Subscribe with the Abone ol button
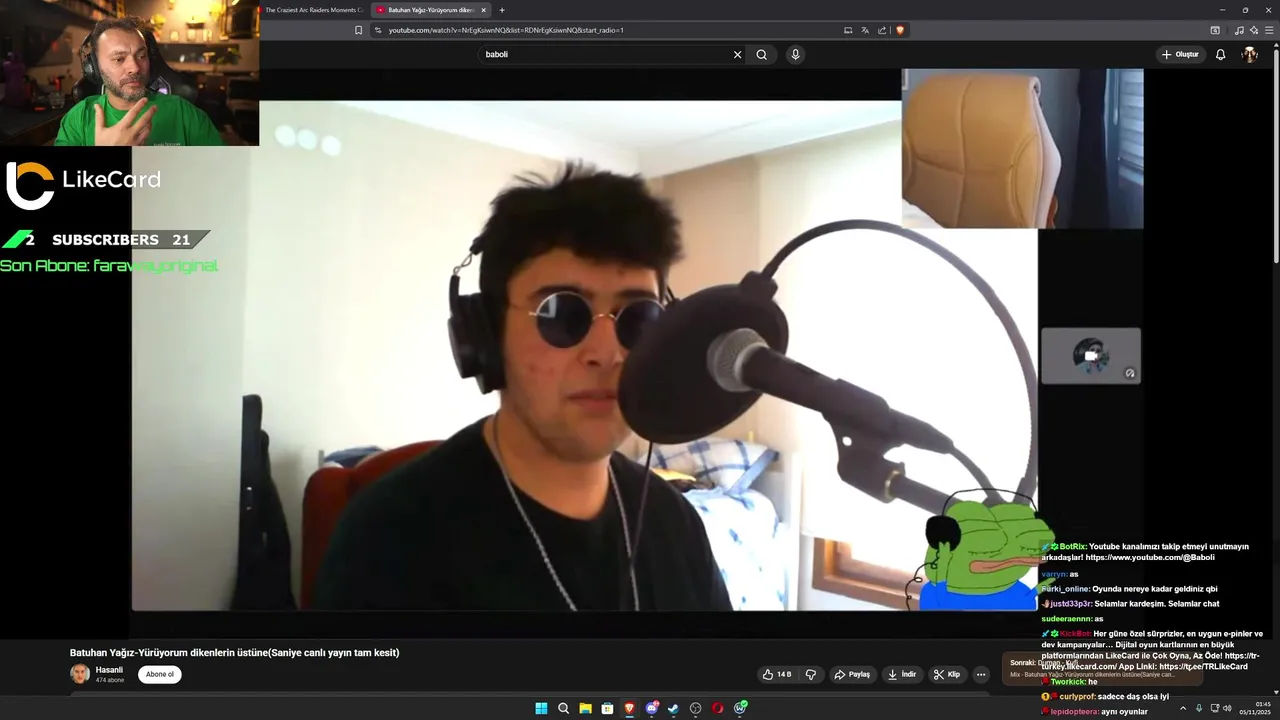 pos(160,674)
